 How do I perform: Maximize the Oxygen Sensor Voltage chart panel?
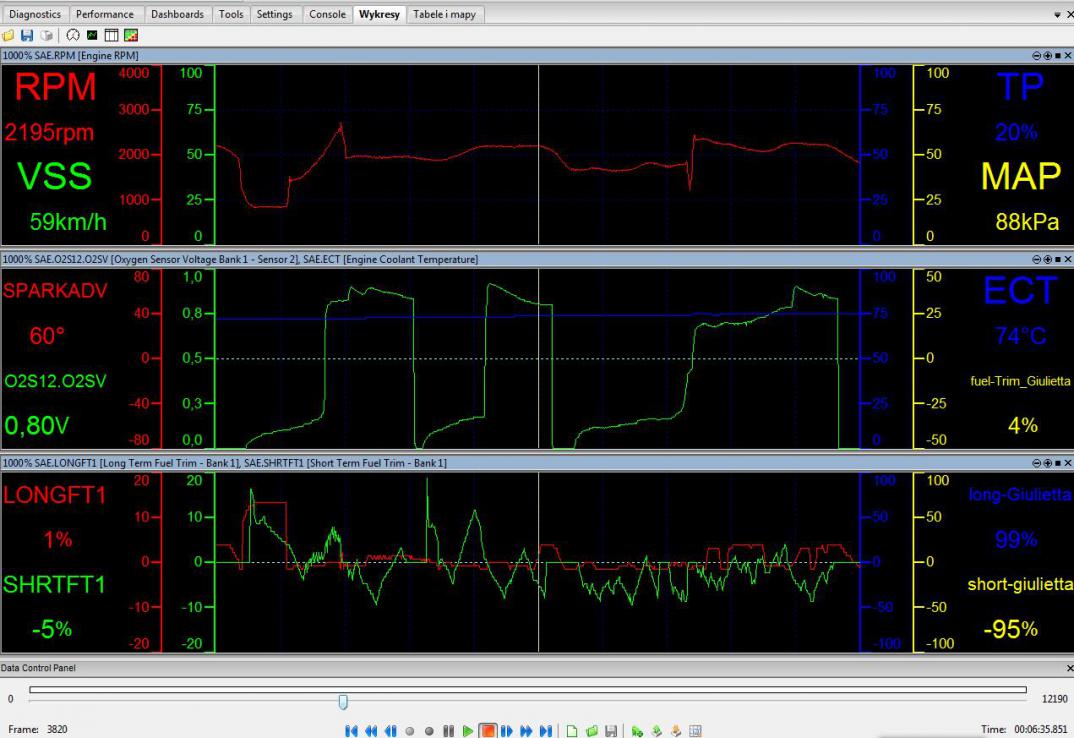[1058, 259]
